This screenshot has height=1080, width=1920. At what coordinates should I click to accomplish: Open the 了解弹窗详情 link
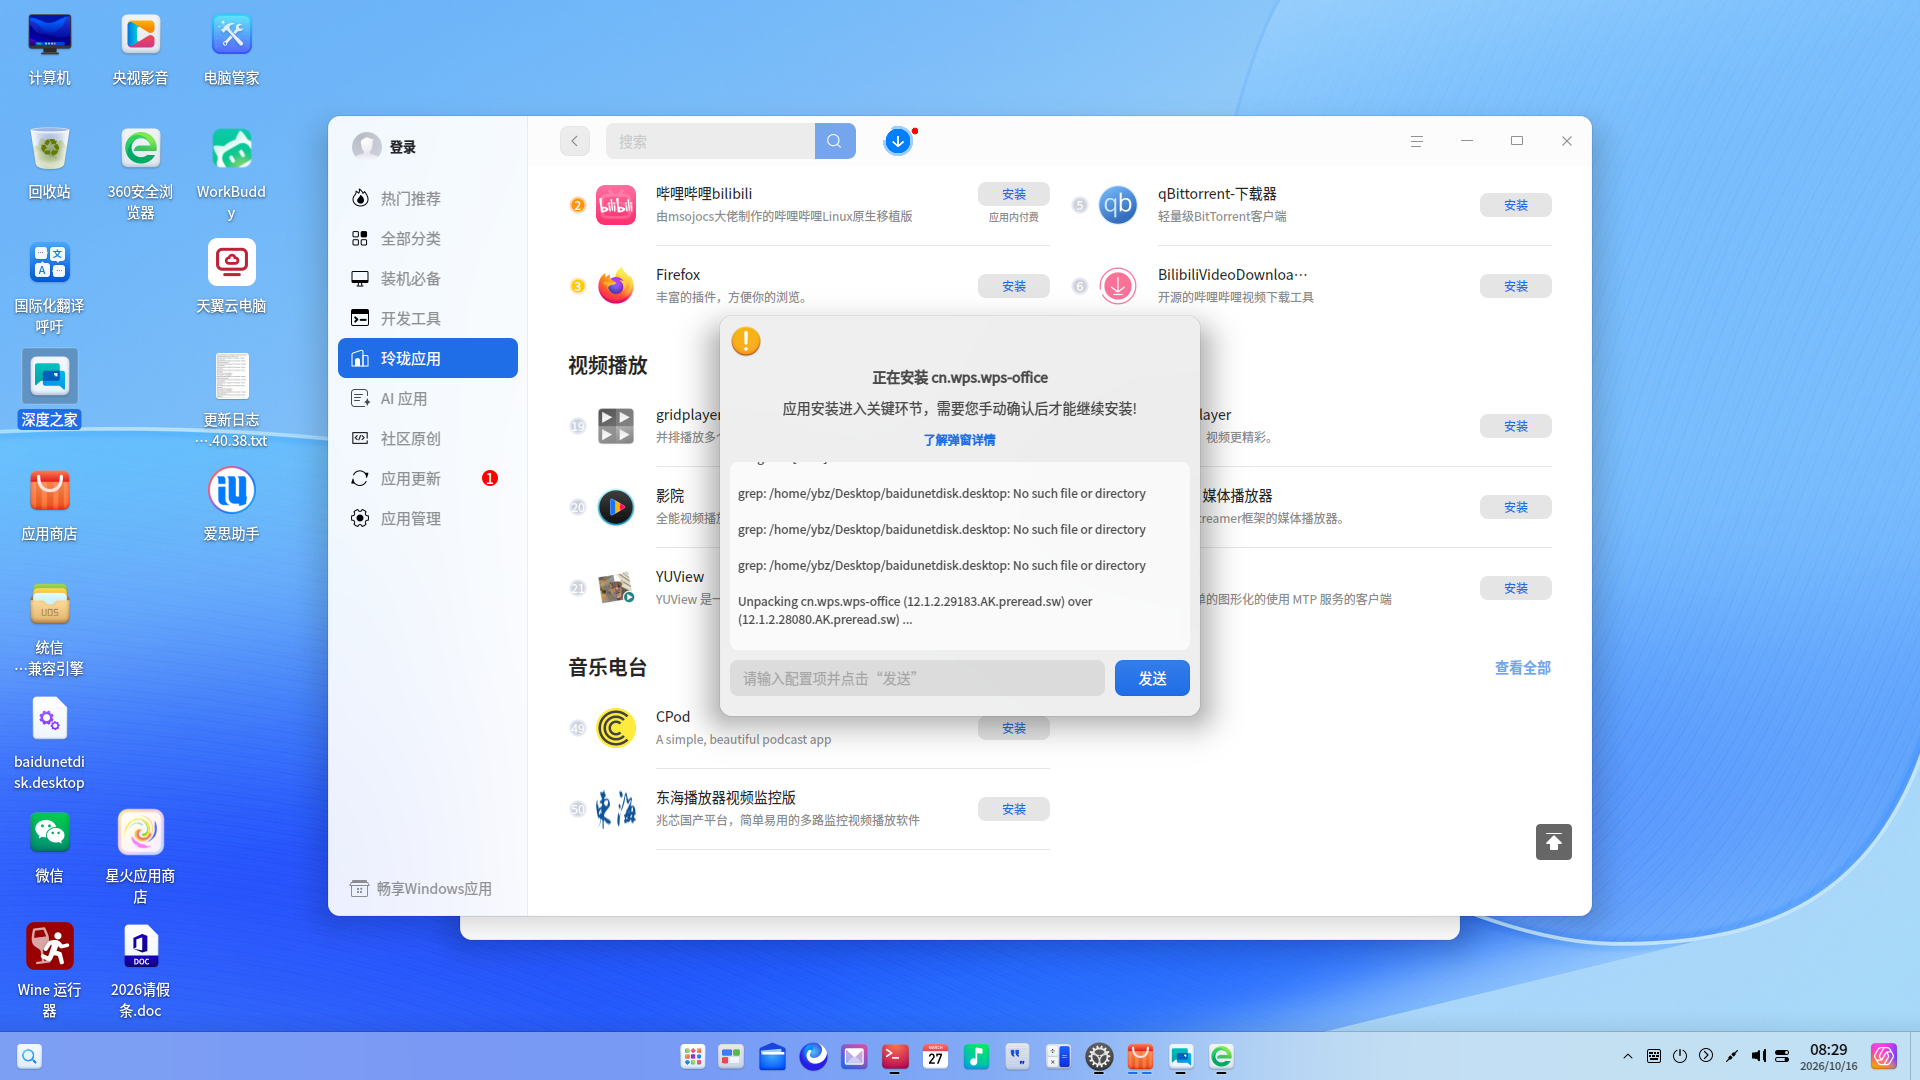(x=959, y=440)
